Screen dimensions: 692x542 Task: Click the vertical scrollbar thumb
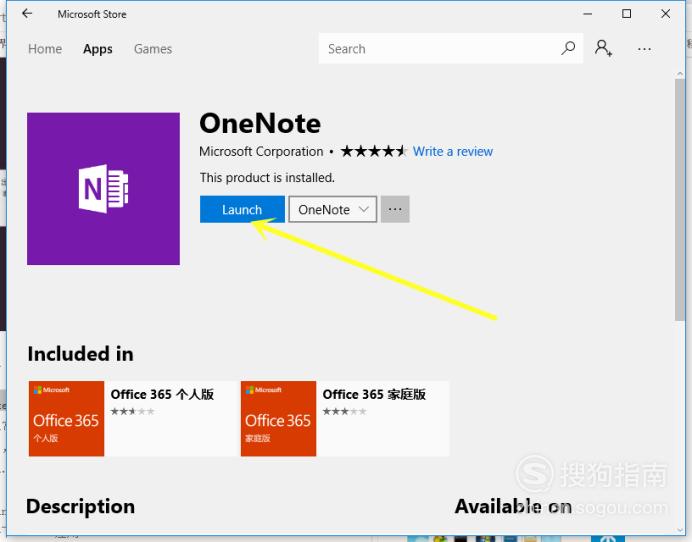tap(680, 200)
